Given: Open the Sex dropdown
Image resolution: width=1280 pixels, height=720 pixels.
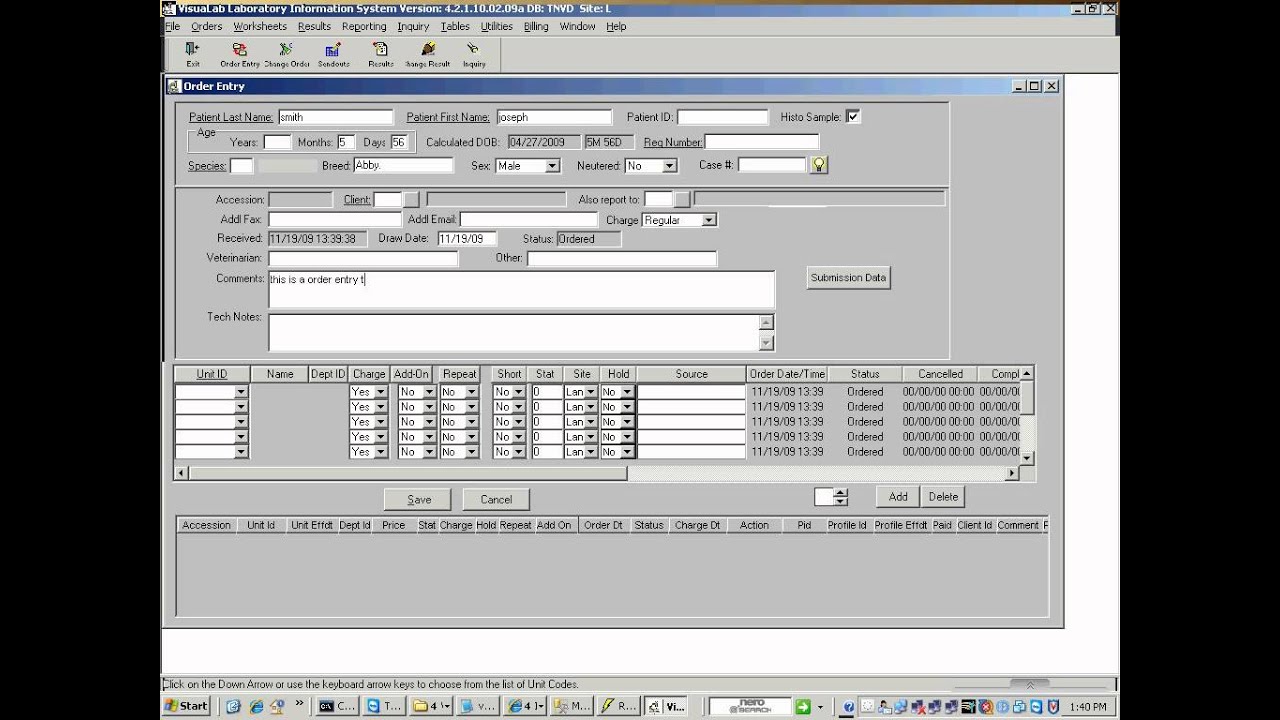Looking at the screenshot, I should (552, 166).
